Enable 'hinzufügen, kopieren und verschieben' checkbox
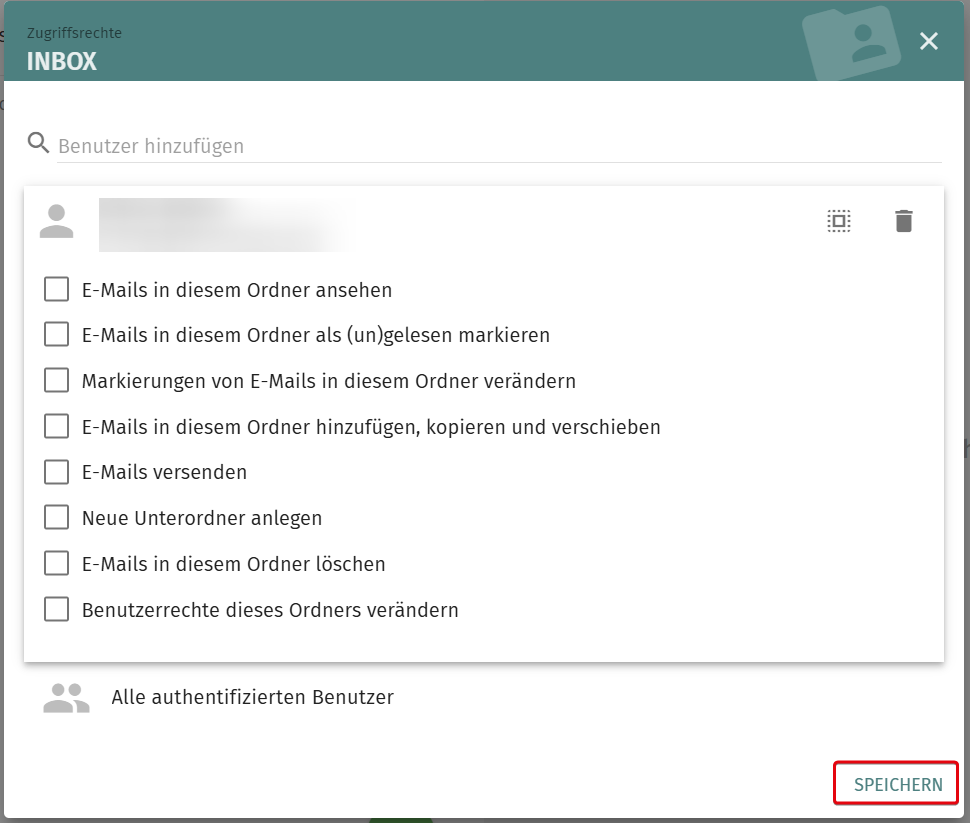Image resolution: width=970 pixels, height=823 pixels. (x=57, y=427)
